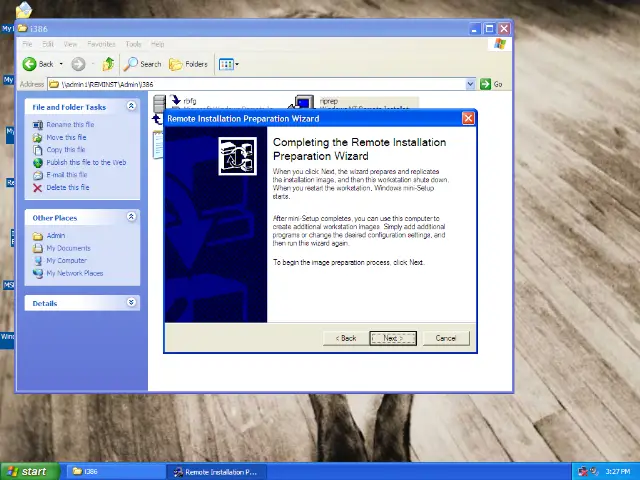Viewport: 640px width, 480px height.
Task: Click Delete this file
Action: [x=68, y=187]
